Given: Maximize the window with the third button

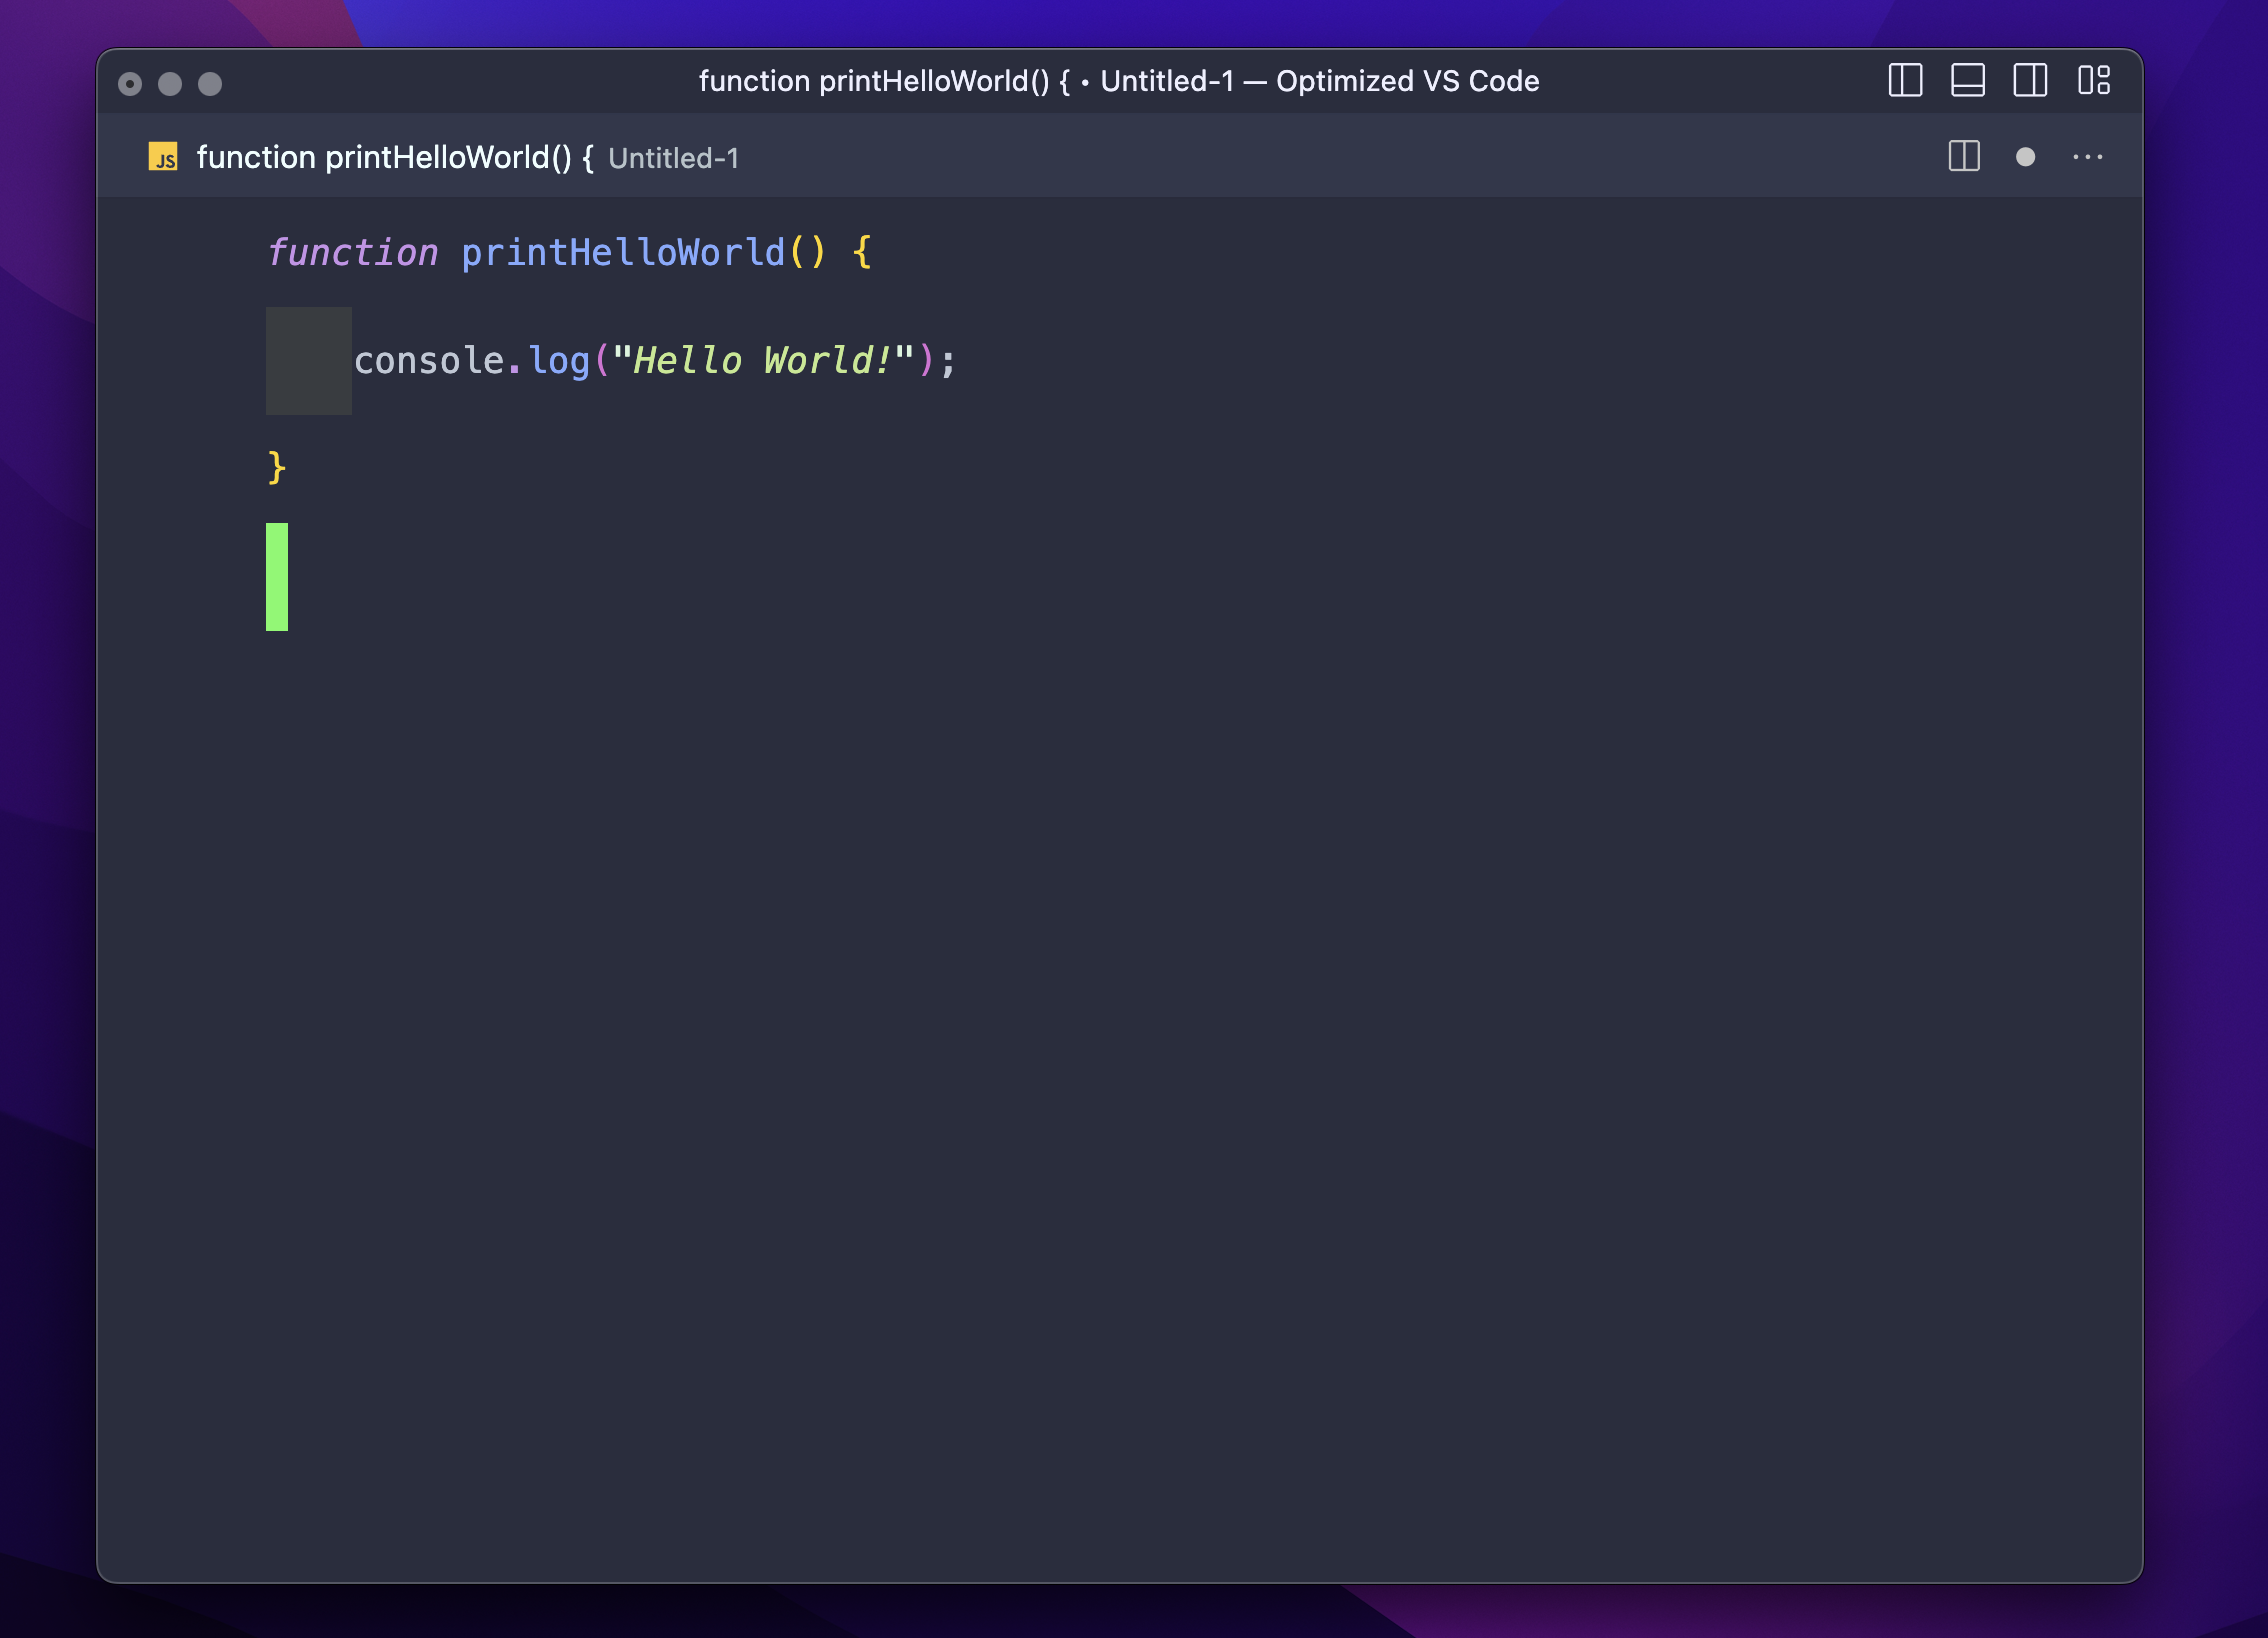Looking at the screenshot, I should (x=210, y=84).
